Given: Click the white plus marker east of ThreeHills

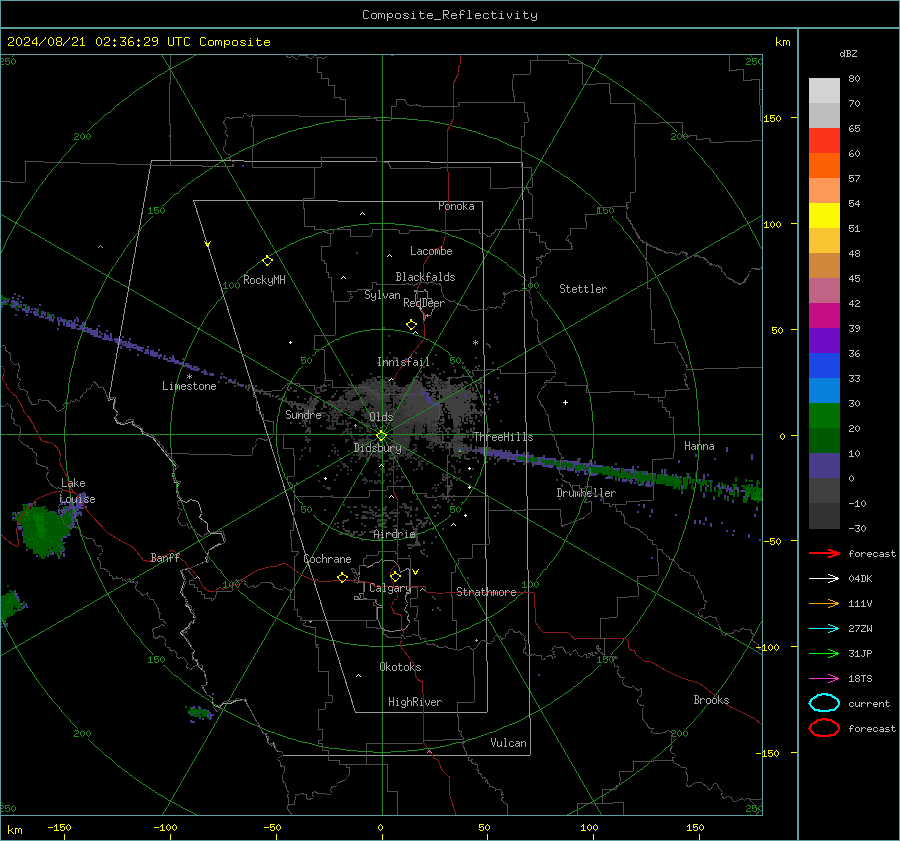Looking at the screenshot, I should pos(565,402).
